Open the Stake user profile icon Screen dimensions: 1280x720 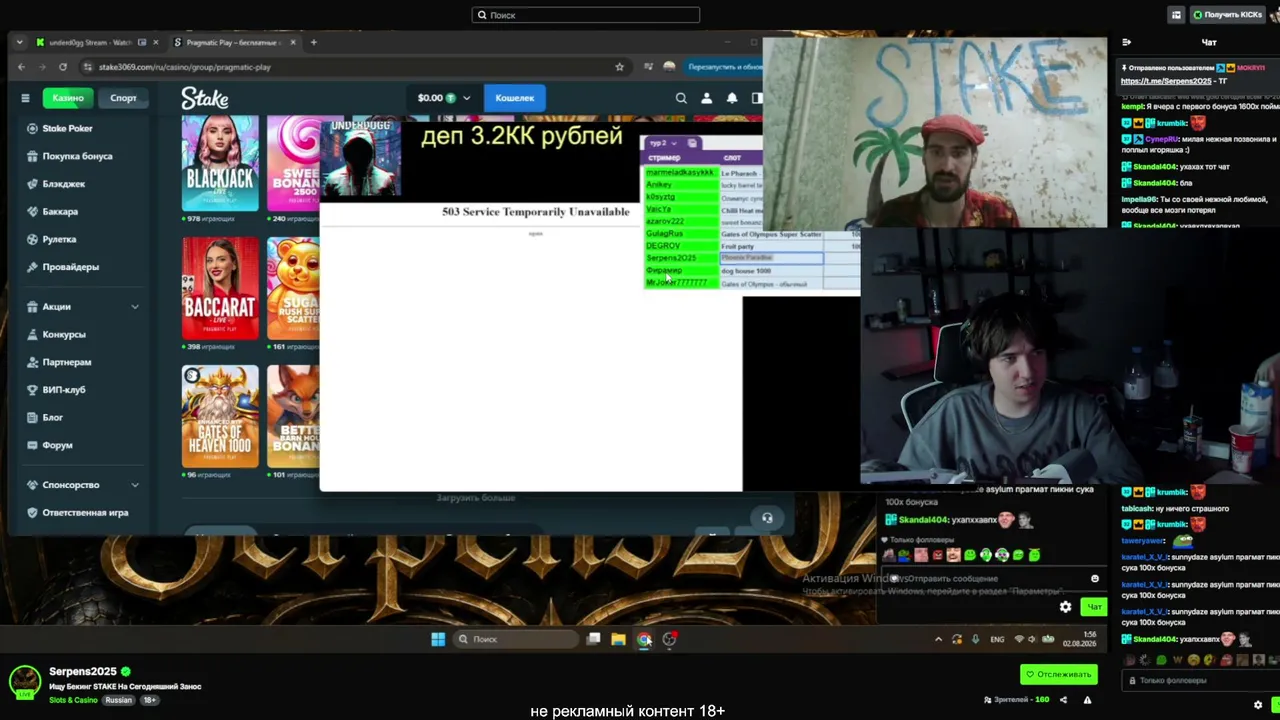(x=706, y=98)
